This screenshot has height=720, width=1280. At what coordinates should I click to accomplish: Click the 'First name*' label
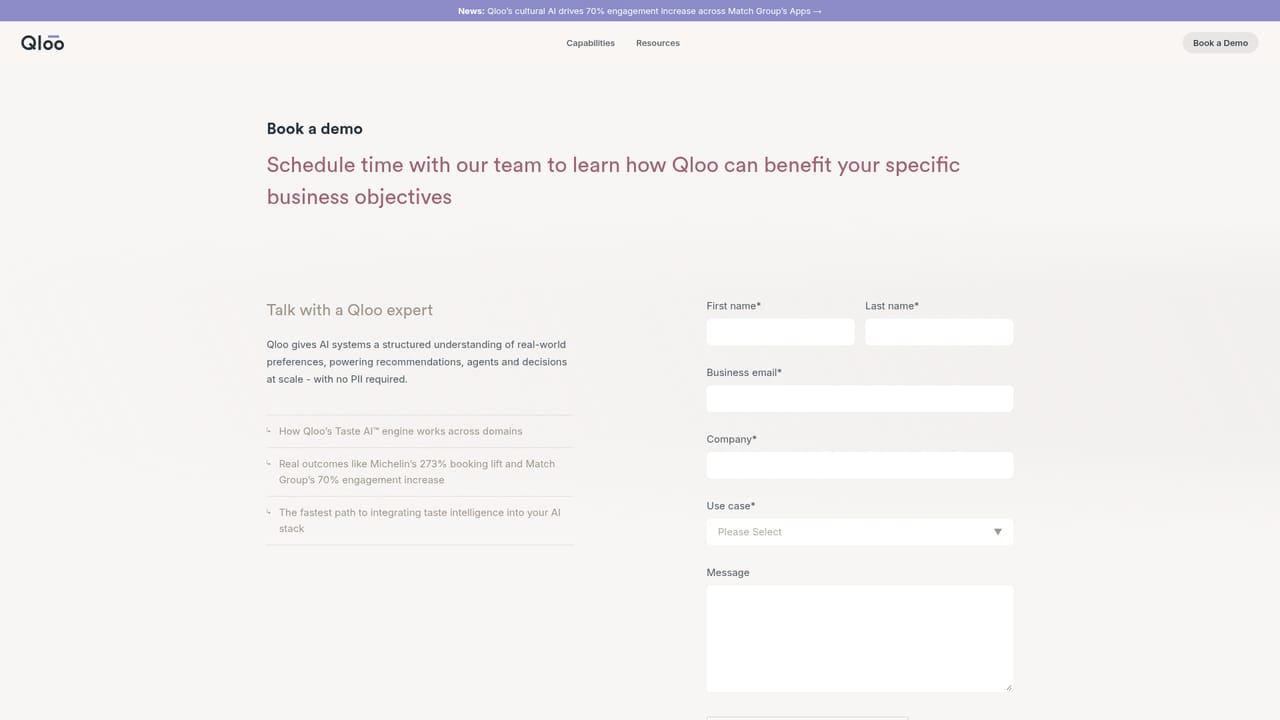734,306
